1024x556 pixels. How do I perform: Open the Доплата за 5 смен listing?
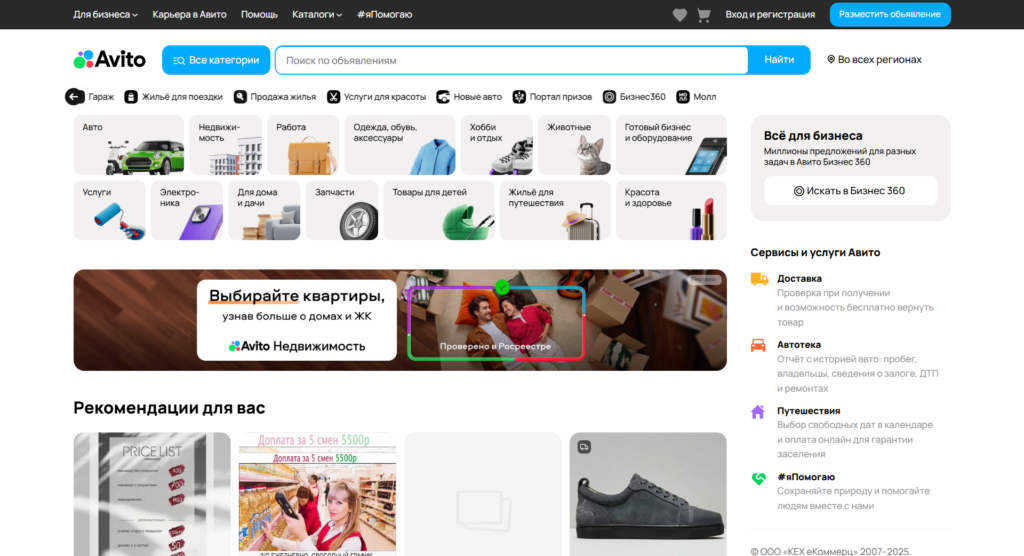(x=317, y=494)
